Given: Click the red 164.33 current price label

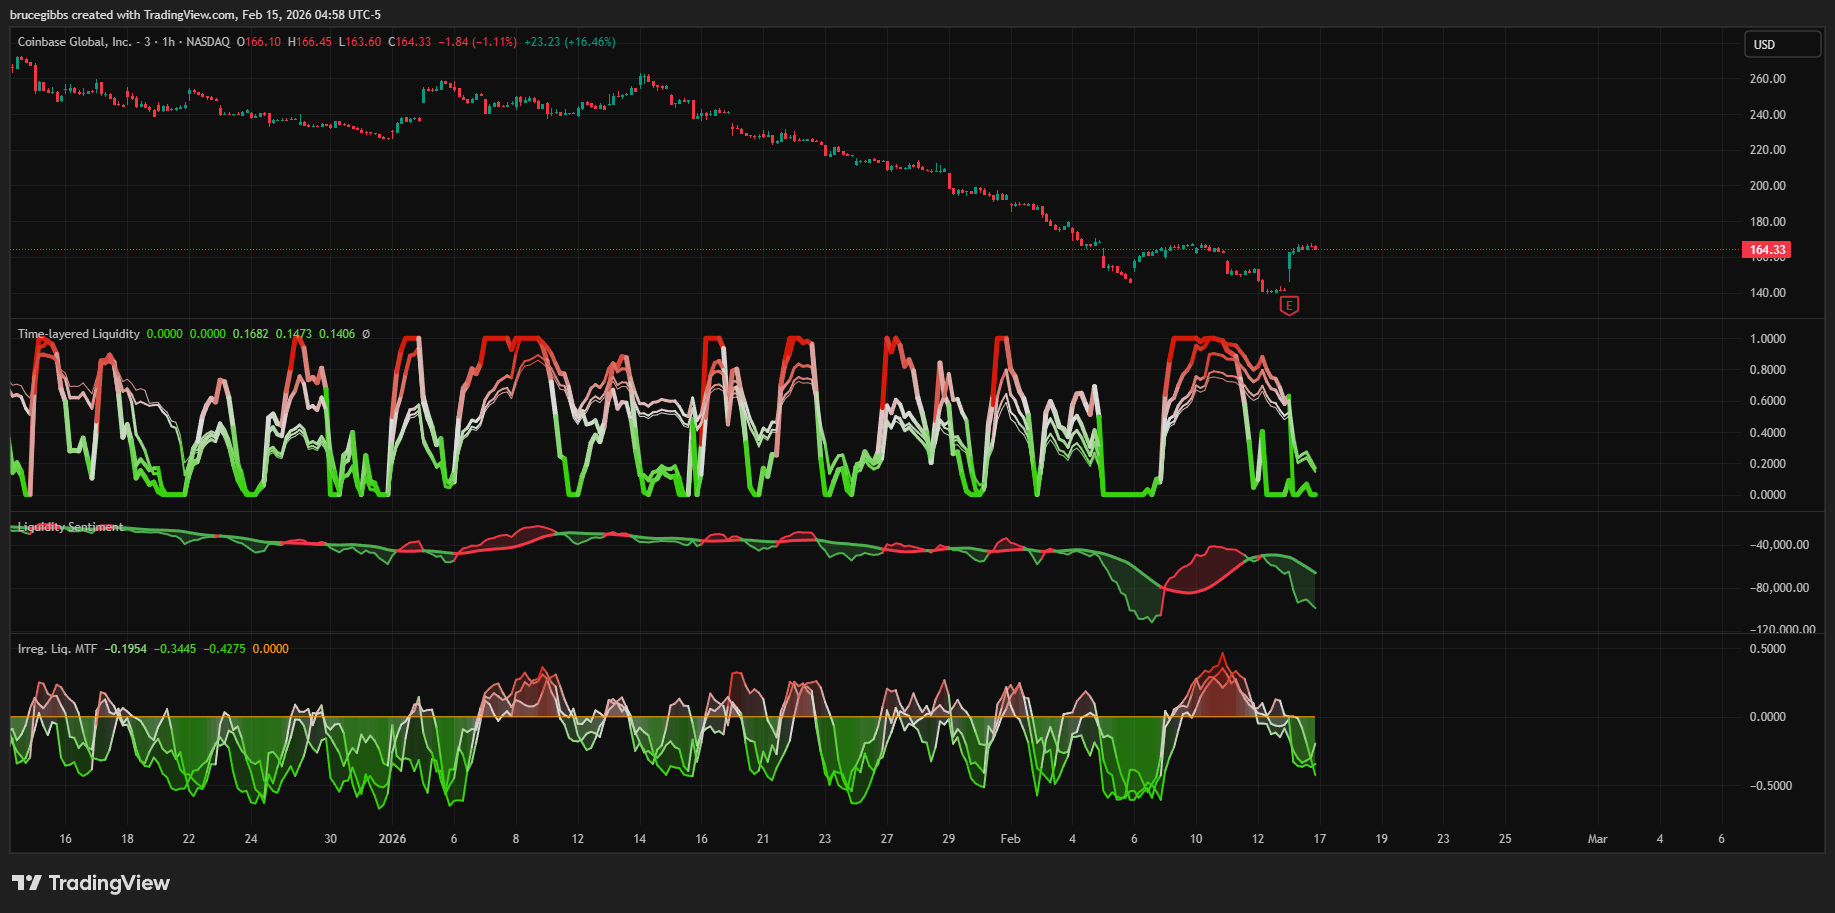Looking at the screenshot, I should tap(1766, 250).
